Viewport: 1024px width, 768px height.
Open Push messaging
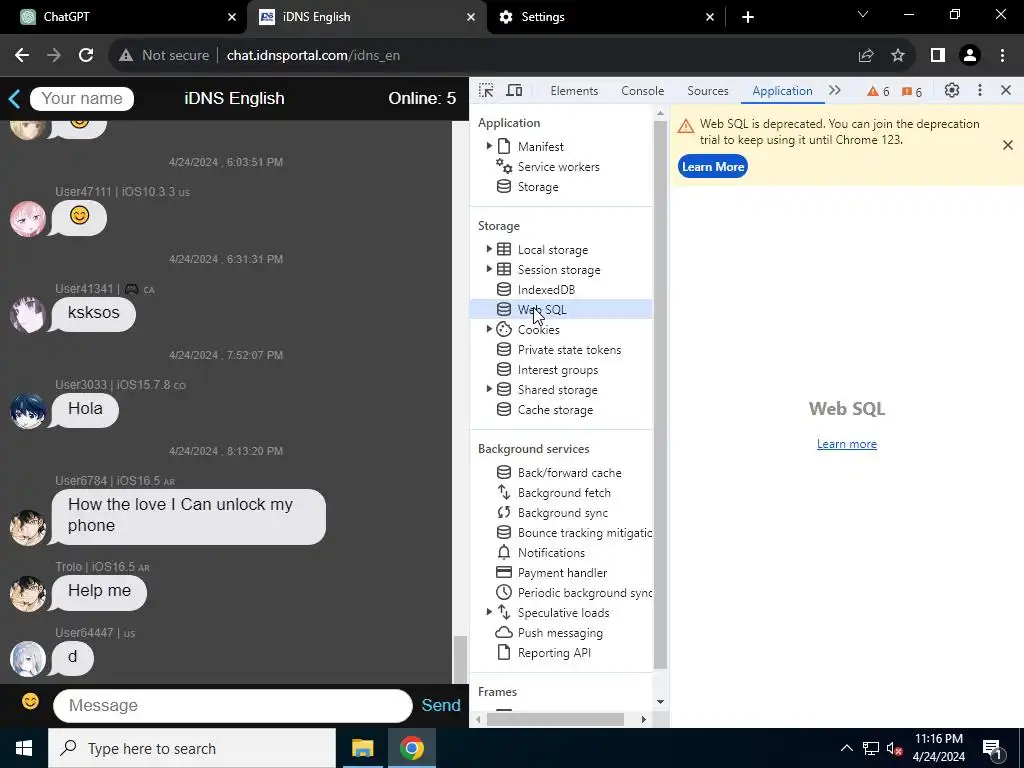tap(560, 633)
